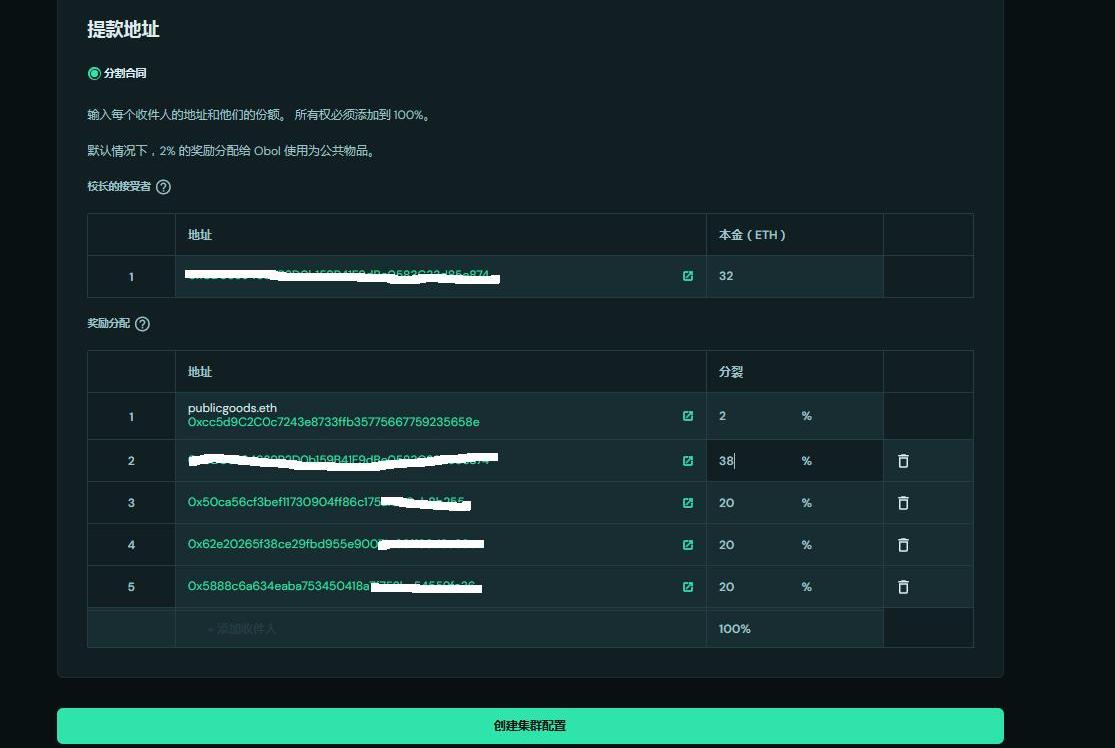1115x748 pixels.
Task: Click the publicgoods.eth name
Action: pos(233,408)
